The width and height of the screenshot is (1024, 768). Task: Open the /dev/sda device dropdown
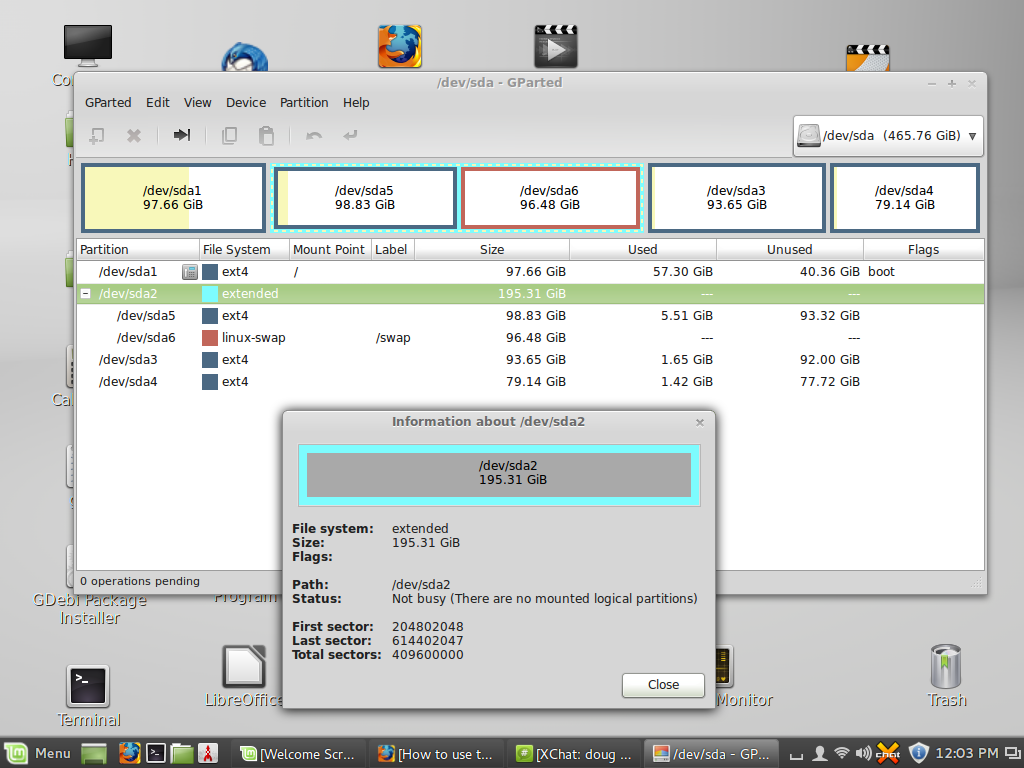point(888,136)
